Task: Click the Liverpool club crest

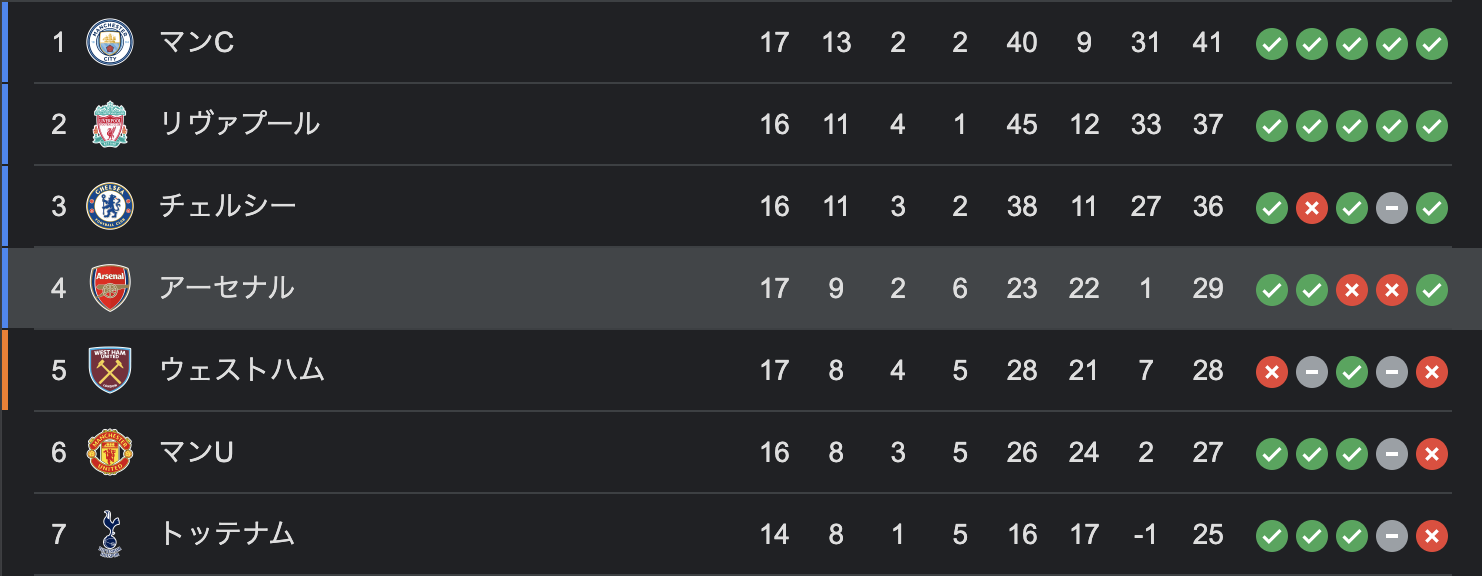Action: pos(110,124)
